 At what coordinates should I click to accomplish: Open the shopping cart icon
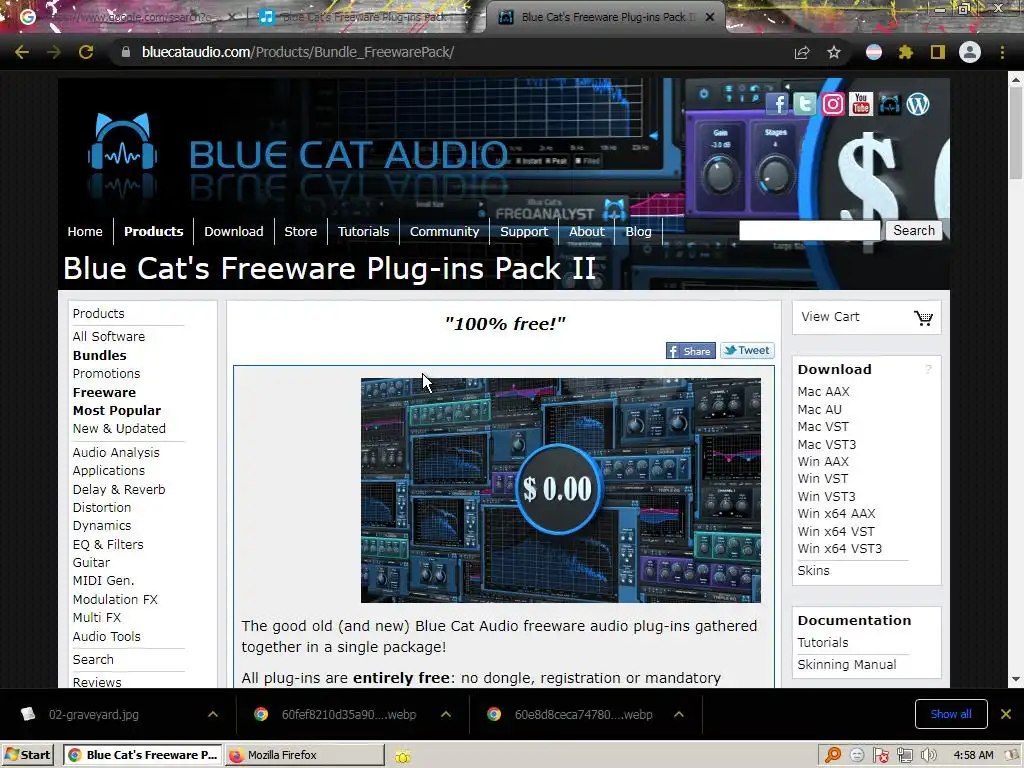[x=923, y=317]
